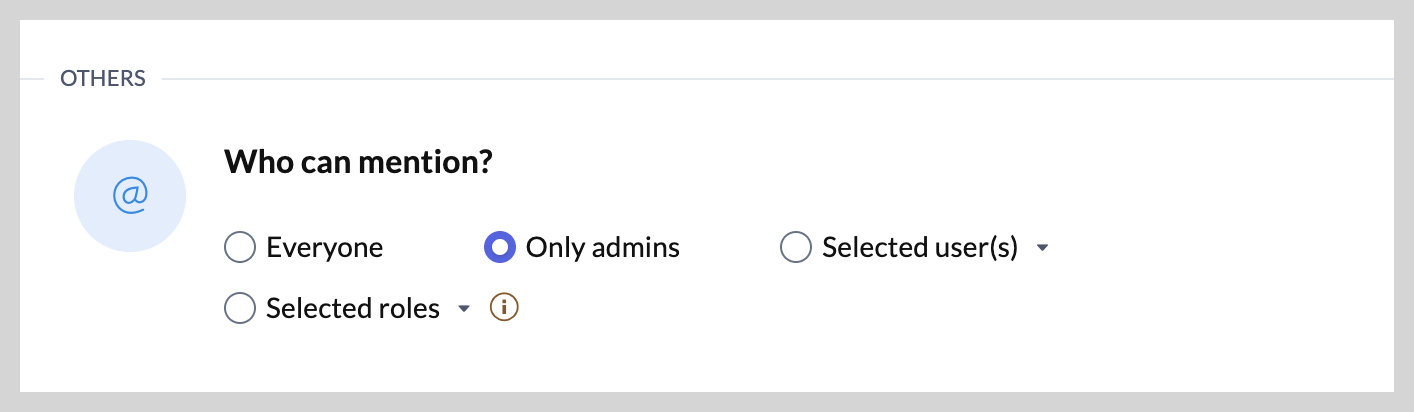Click the info icon beside Selected roles

point(504,308)
